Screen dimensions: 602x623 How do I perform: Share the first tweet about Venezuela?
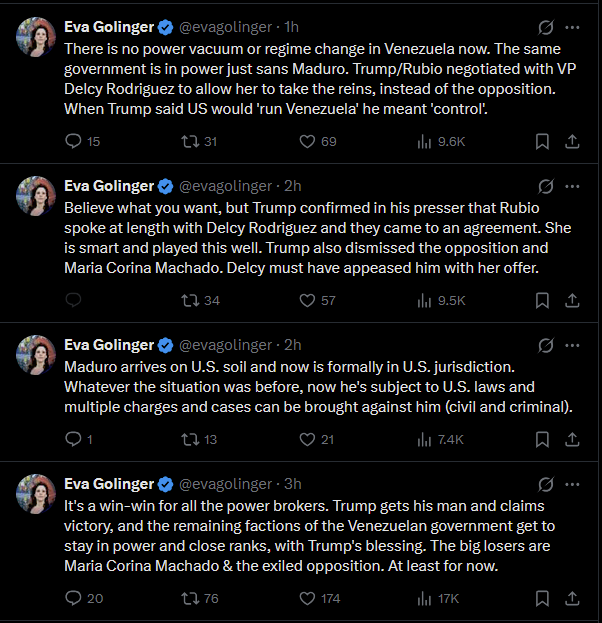(572, 141)
